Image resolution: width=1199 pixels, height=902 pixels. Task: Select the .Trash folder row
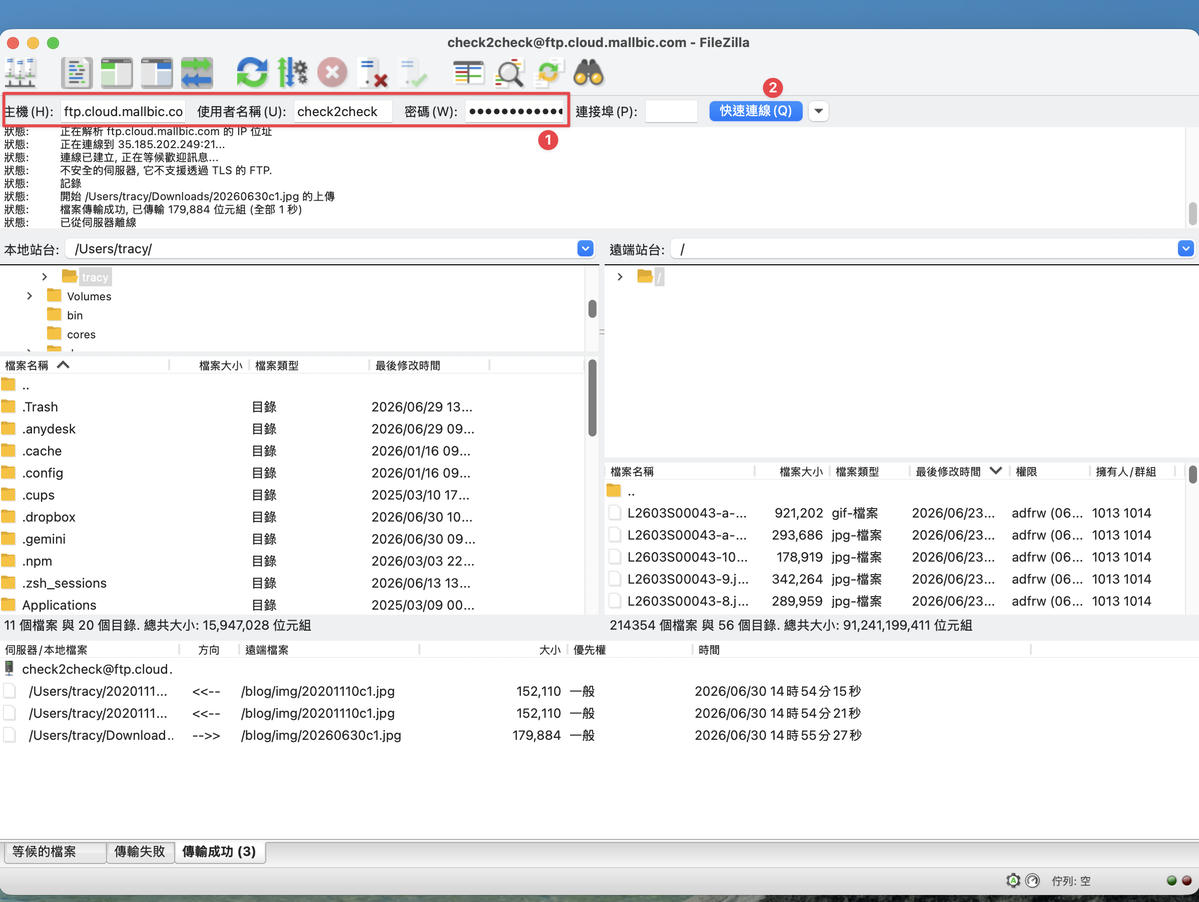[x=292, y=407]
